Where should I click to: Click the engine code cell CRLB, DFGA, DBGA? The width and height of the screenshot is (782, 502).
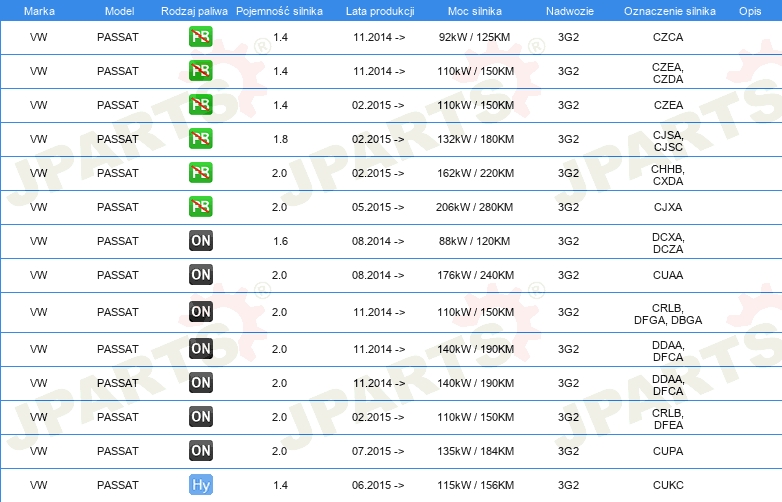tap(668, 314)
